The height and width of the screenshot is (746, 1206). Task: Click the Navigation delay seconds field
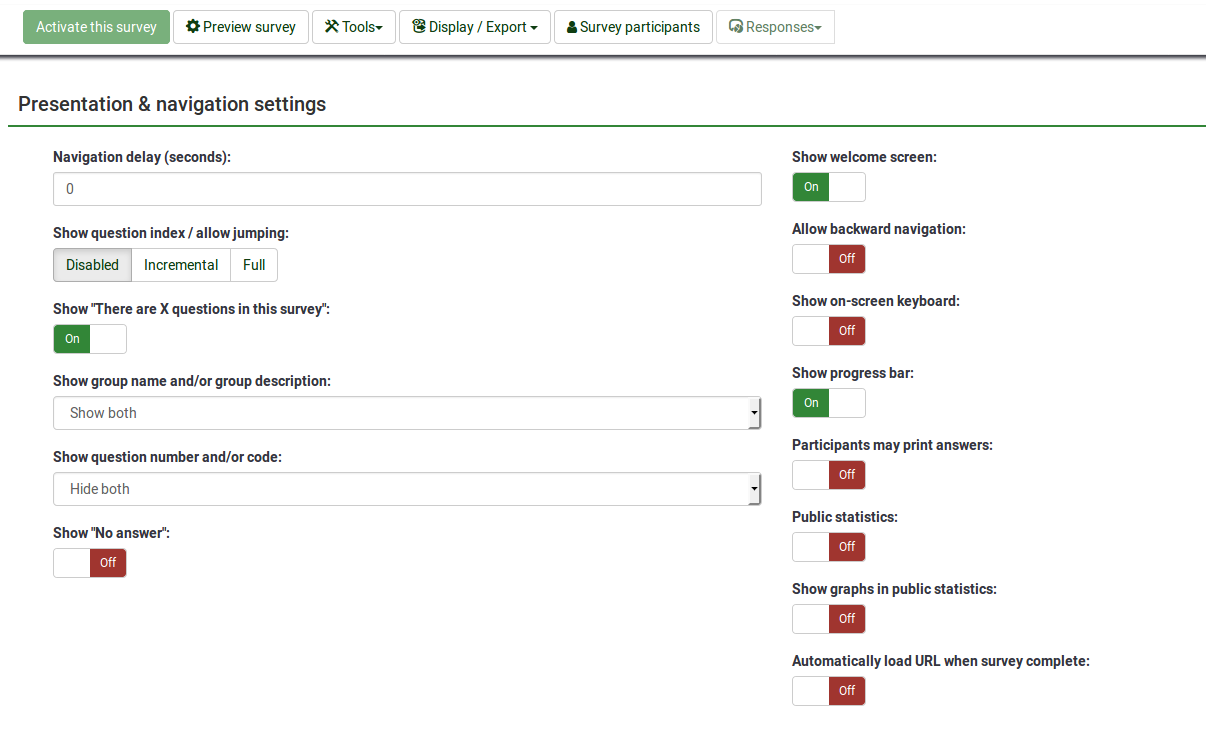[x=407, y=189]
